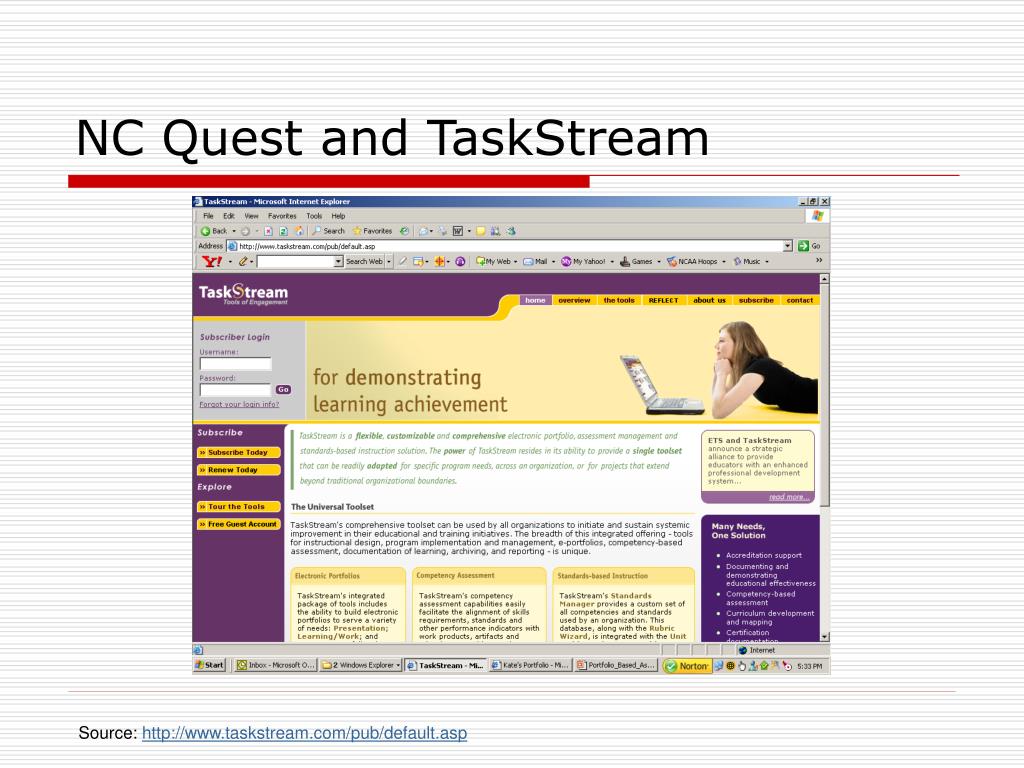Image resolution: width=1024 pixels, height=768 pixels.
Task: Click the Refresh page icon
Action: click(283, 231)
